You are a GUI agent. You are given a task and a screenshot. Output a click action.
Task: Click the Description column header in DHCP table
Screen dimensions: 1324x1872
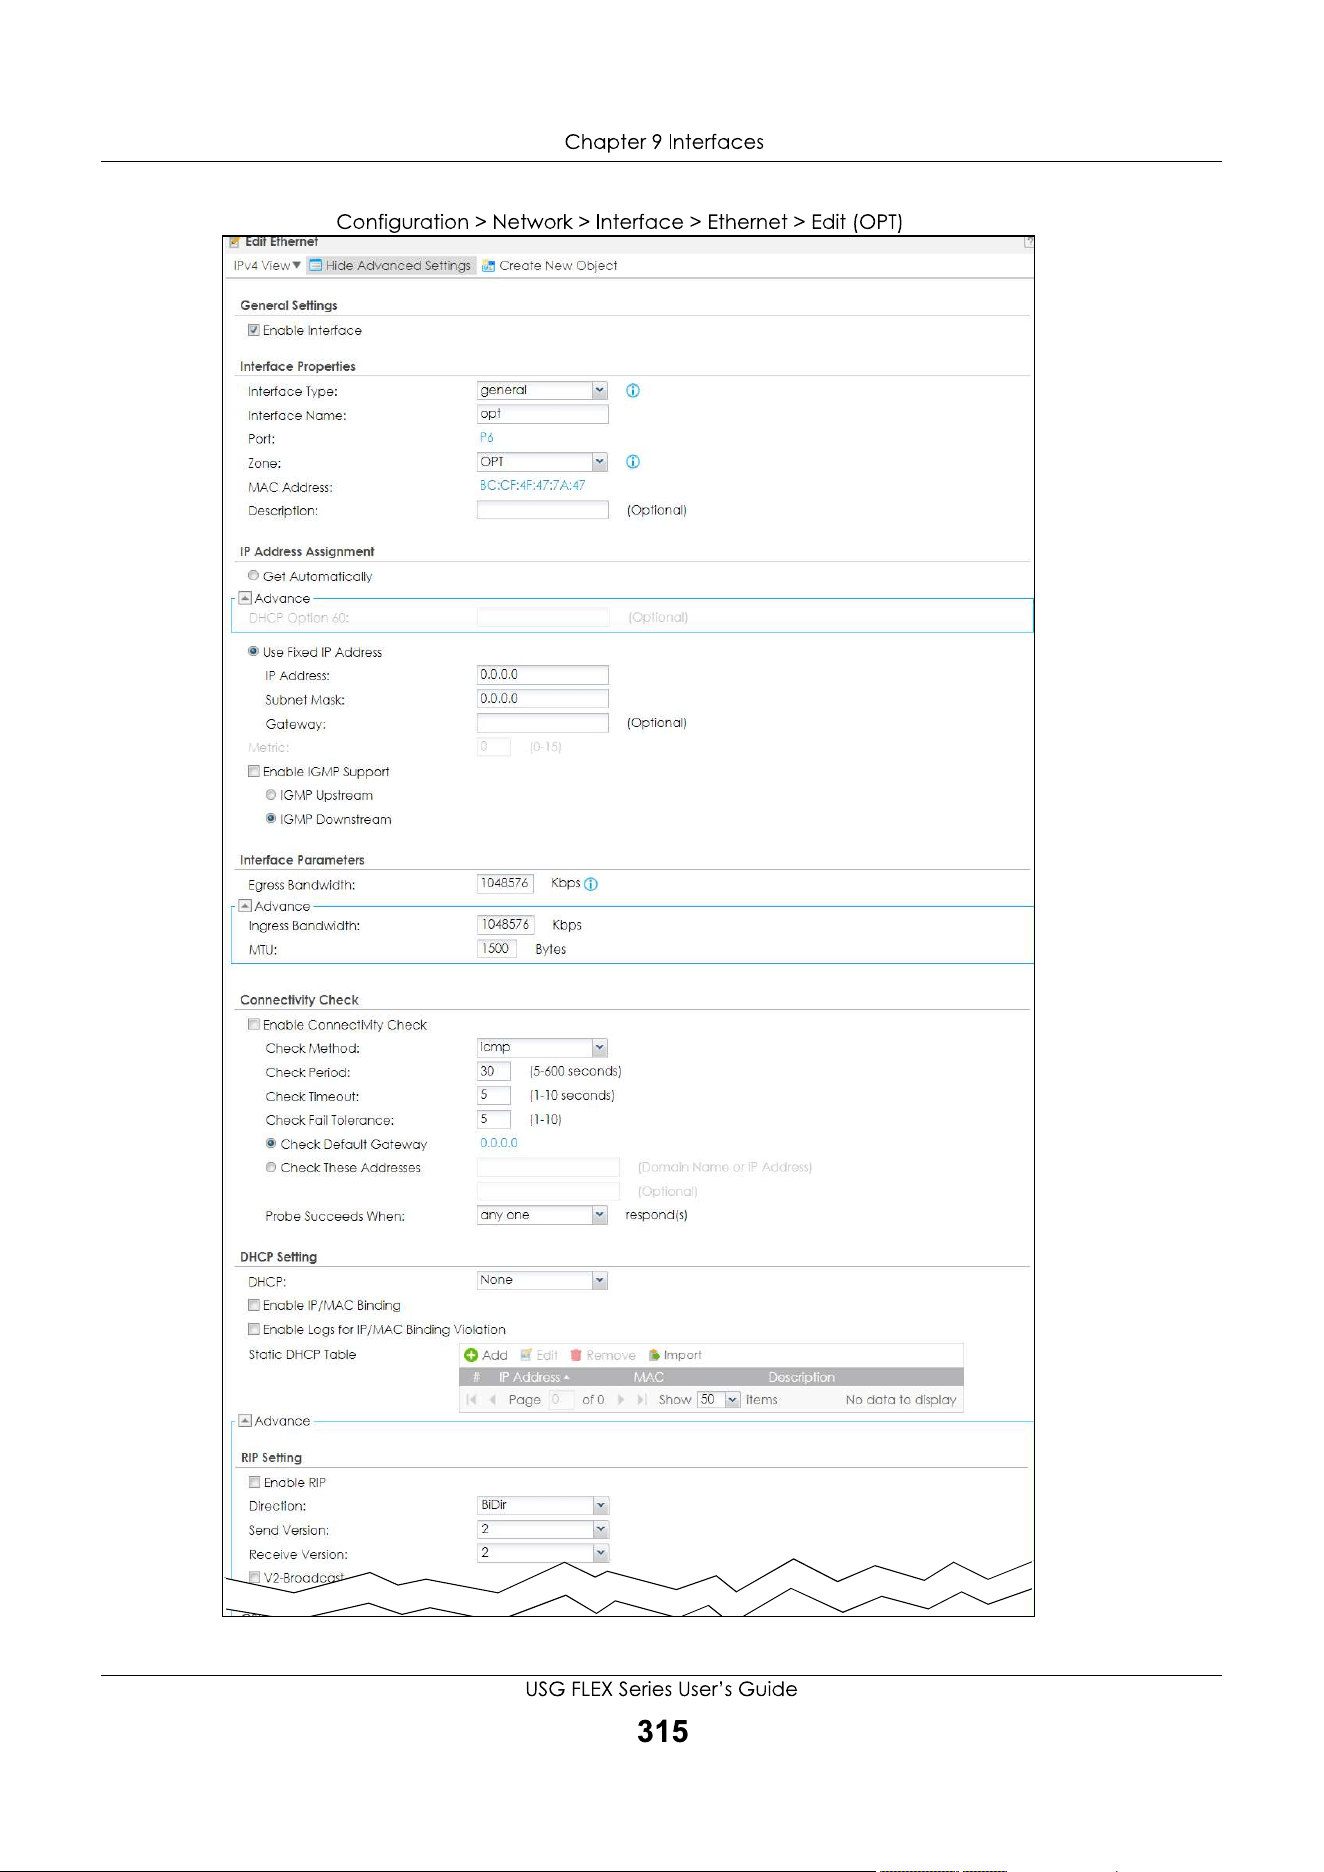click(x=801, y=1378)
